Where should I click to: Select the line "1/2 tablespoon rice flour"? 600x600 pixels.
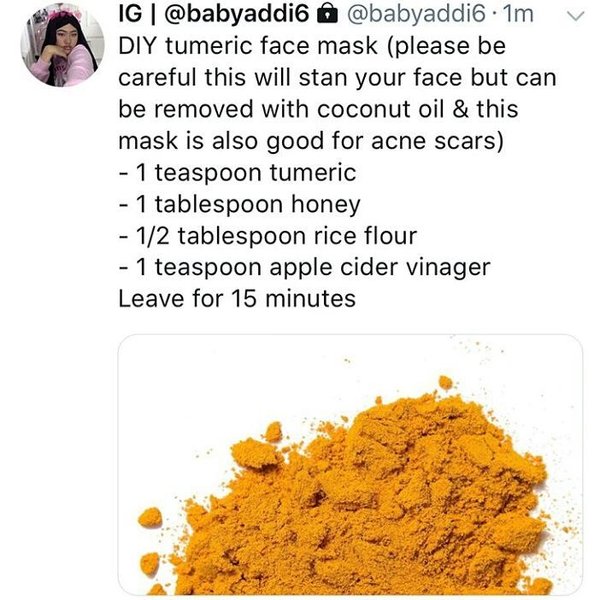[x=268, y=236]
